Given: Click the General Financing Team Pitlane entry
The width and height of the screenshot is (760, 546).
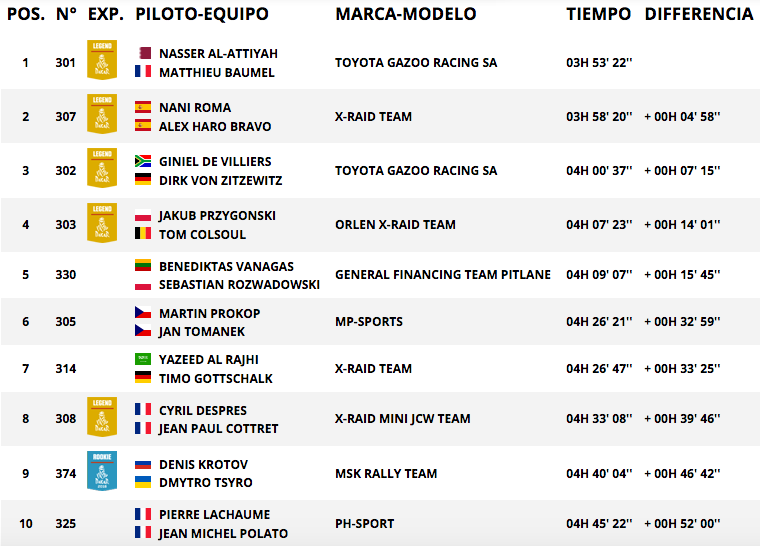Looking at the screenshot, I should click(x=443, y=274).
